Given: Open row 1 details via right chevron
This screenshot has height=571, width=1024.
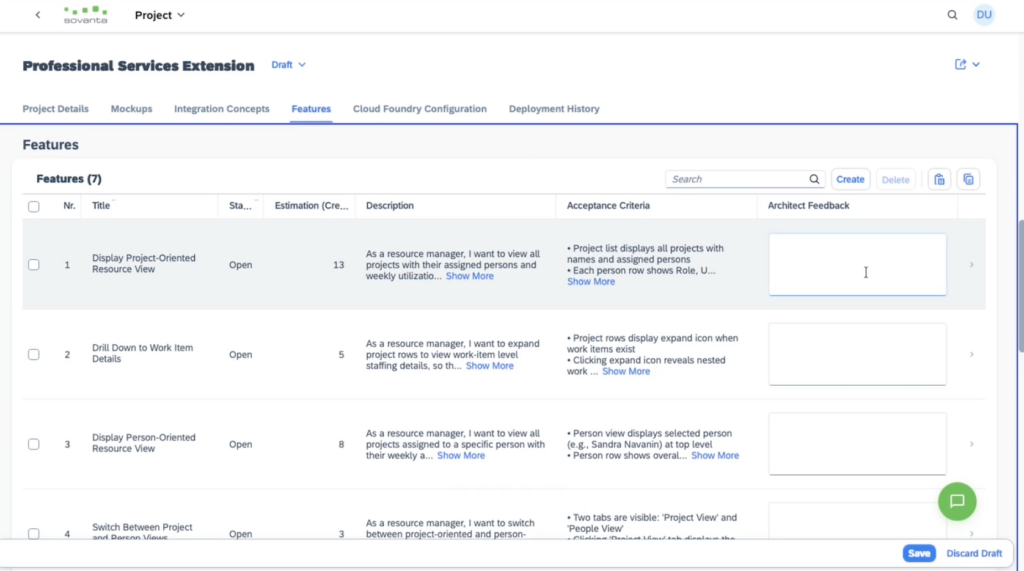Looking at the screenshot, I should pyautogui.click(x=971, y=265).
